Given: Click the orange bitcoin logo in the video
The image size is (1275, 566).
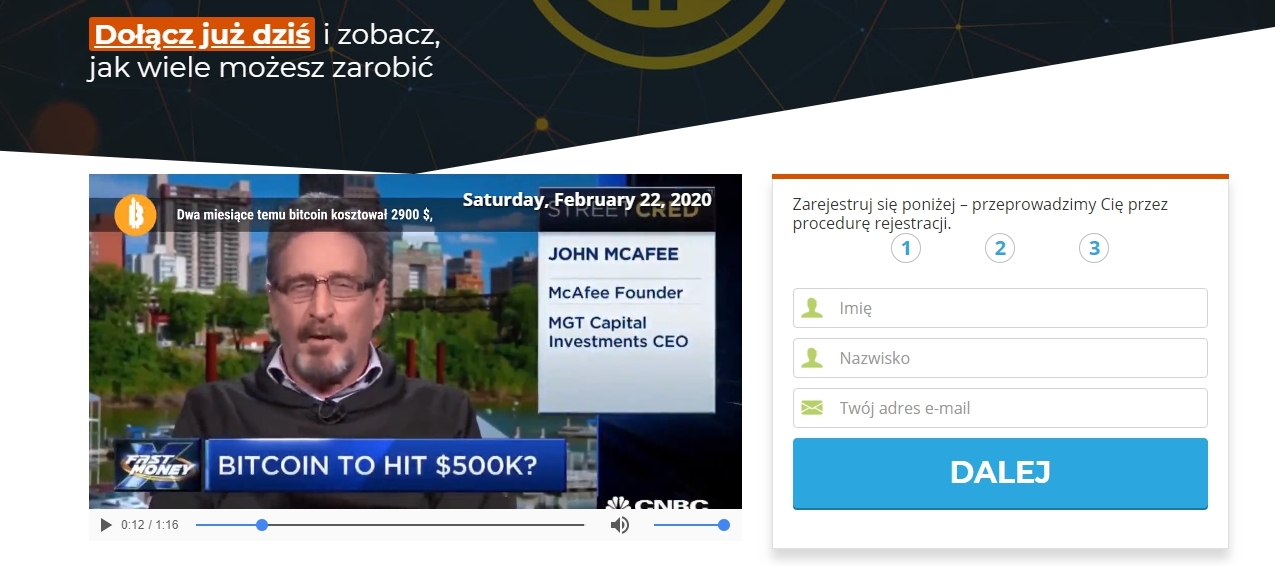Looking at the screenshot, I should pos(135,214).
